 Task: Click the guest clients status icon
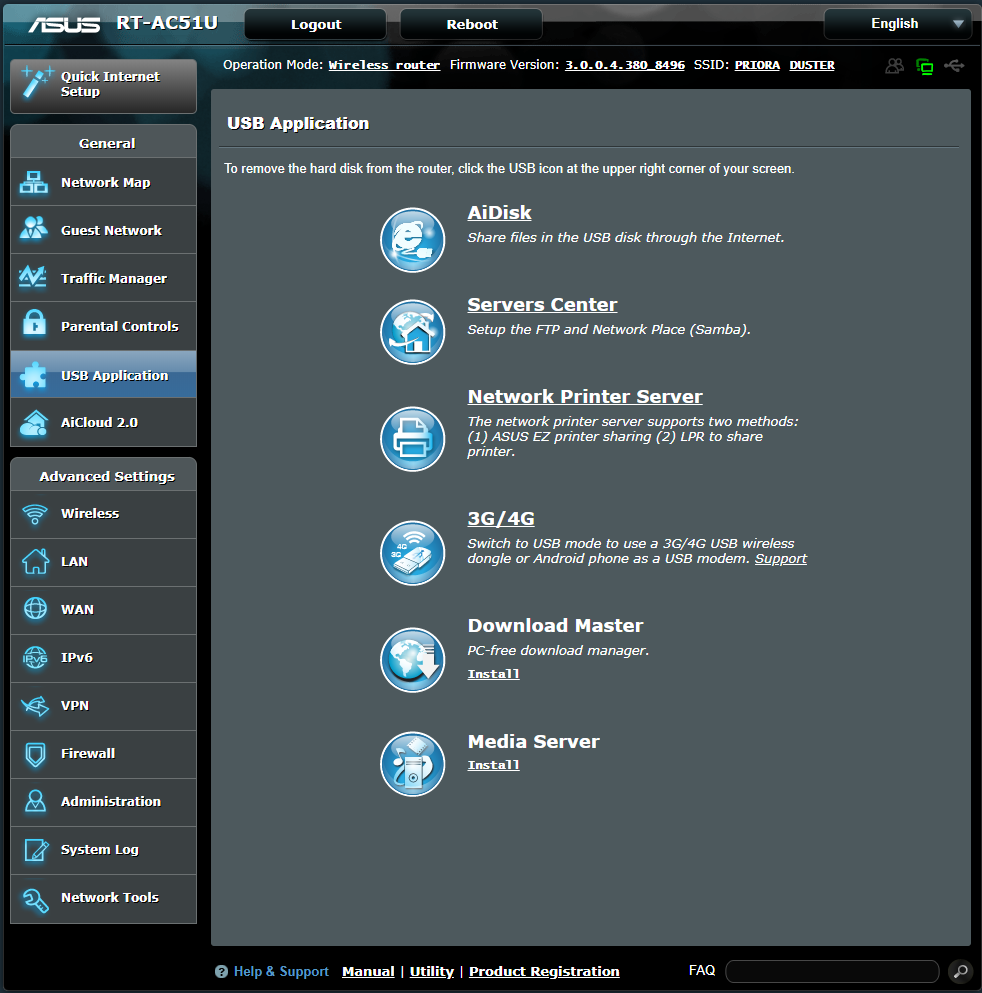click(x=895, y=65)
